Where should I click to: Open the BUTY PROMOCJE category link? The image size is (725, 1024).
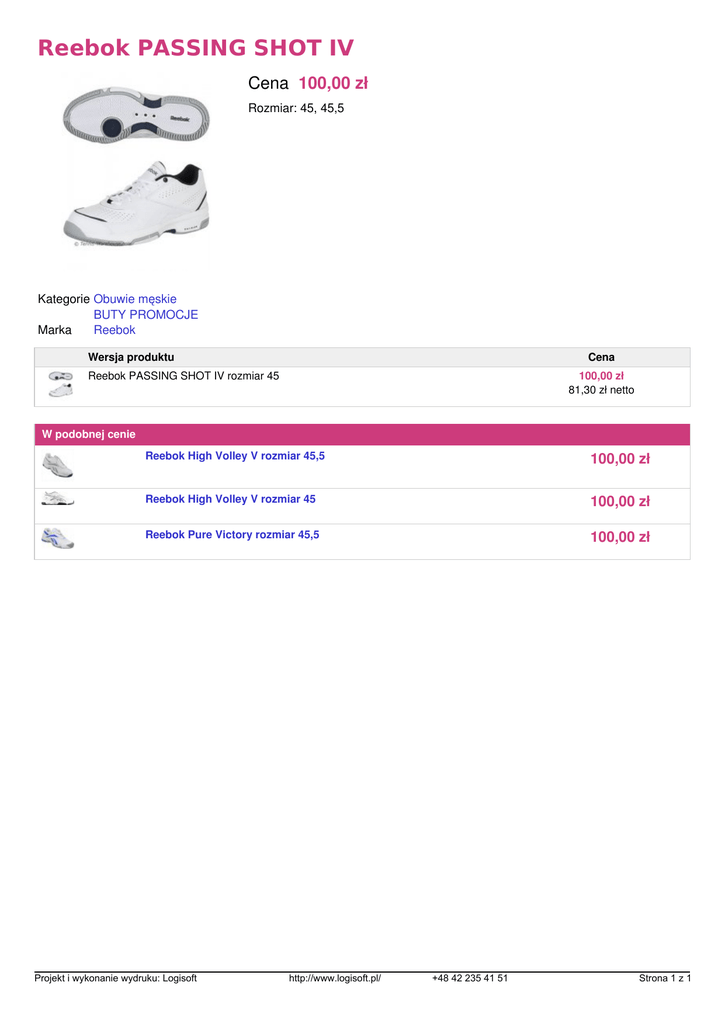tap(146, 314)
